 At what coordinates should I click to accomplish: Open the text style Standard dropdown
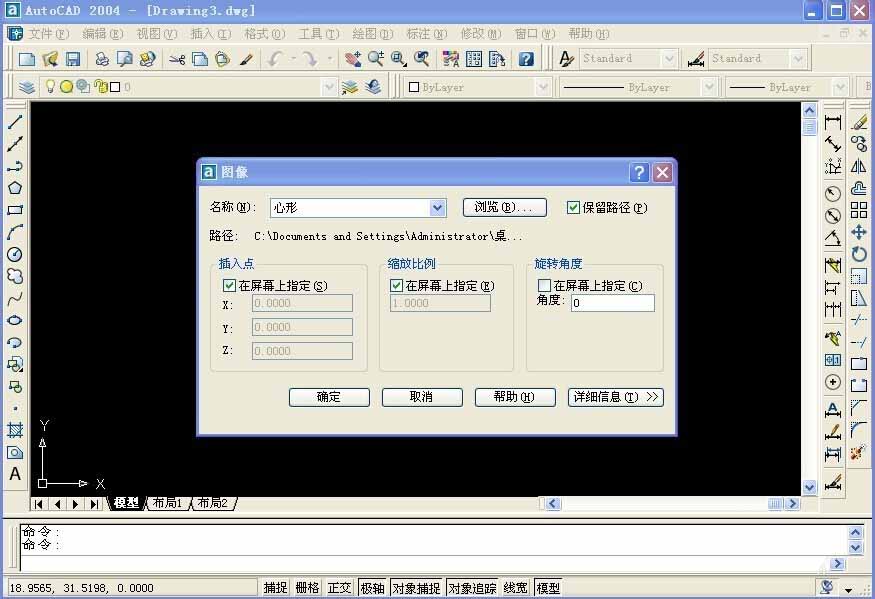(x=669, y=58)
